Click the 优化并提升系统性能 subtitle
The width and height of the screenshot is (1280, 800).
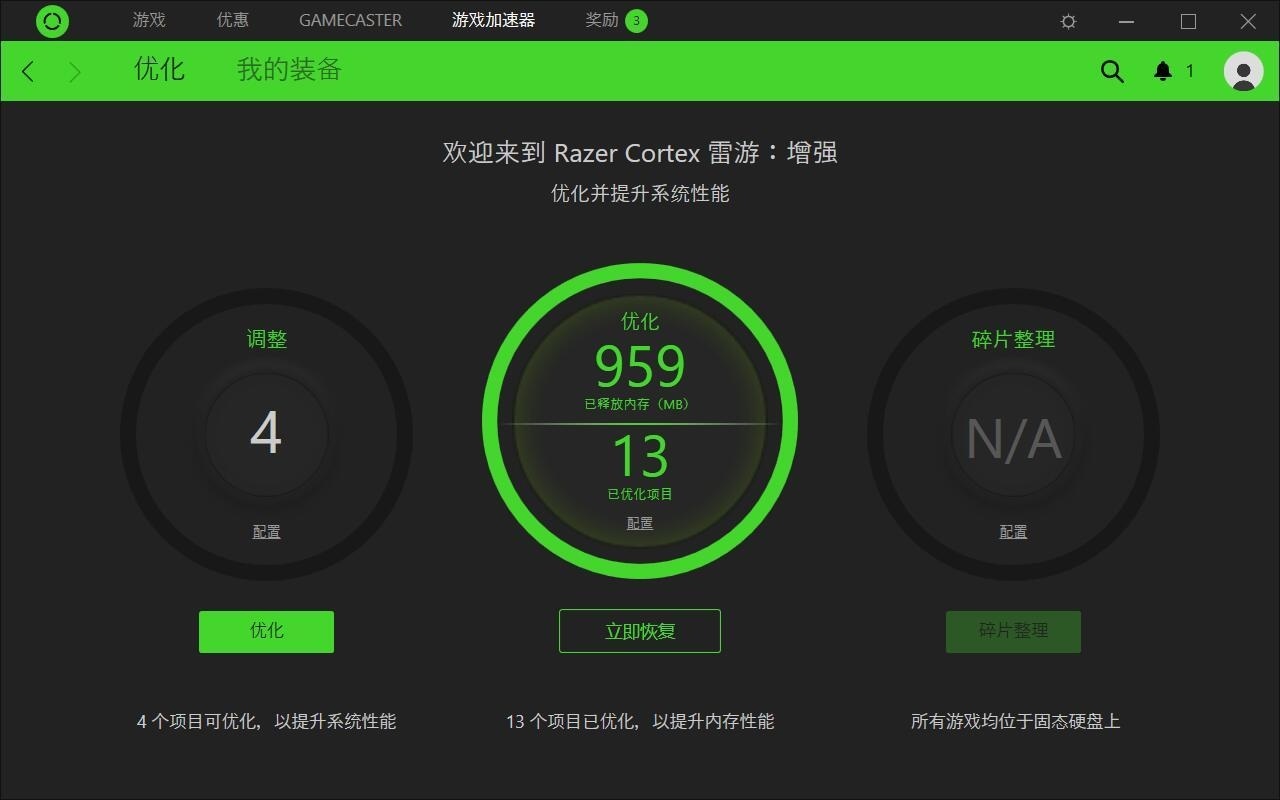(x=640, y=193)
